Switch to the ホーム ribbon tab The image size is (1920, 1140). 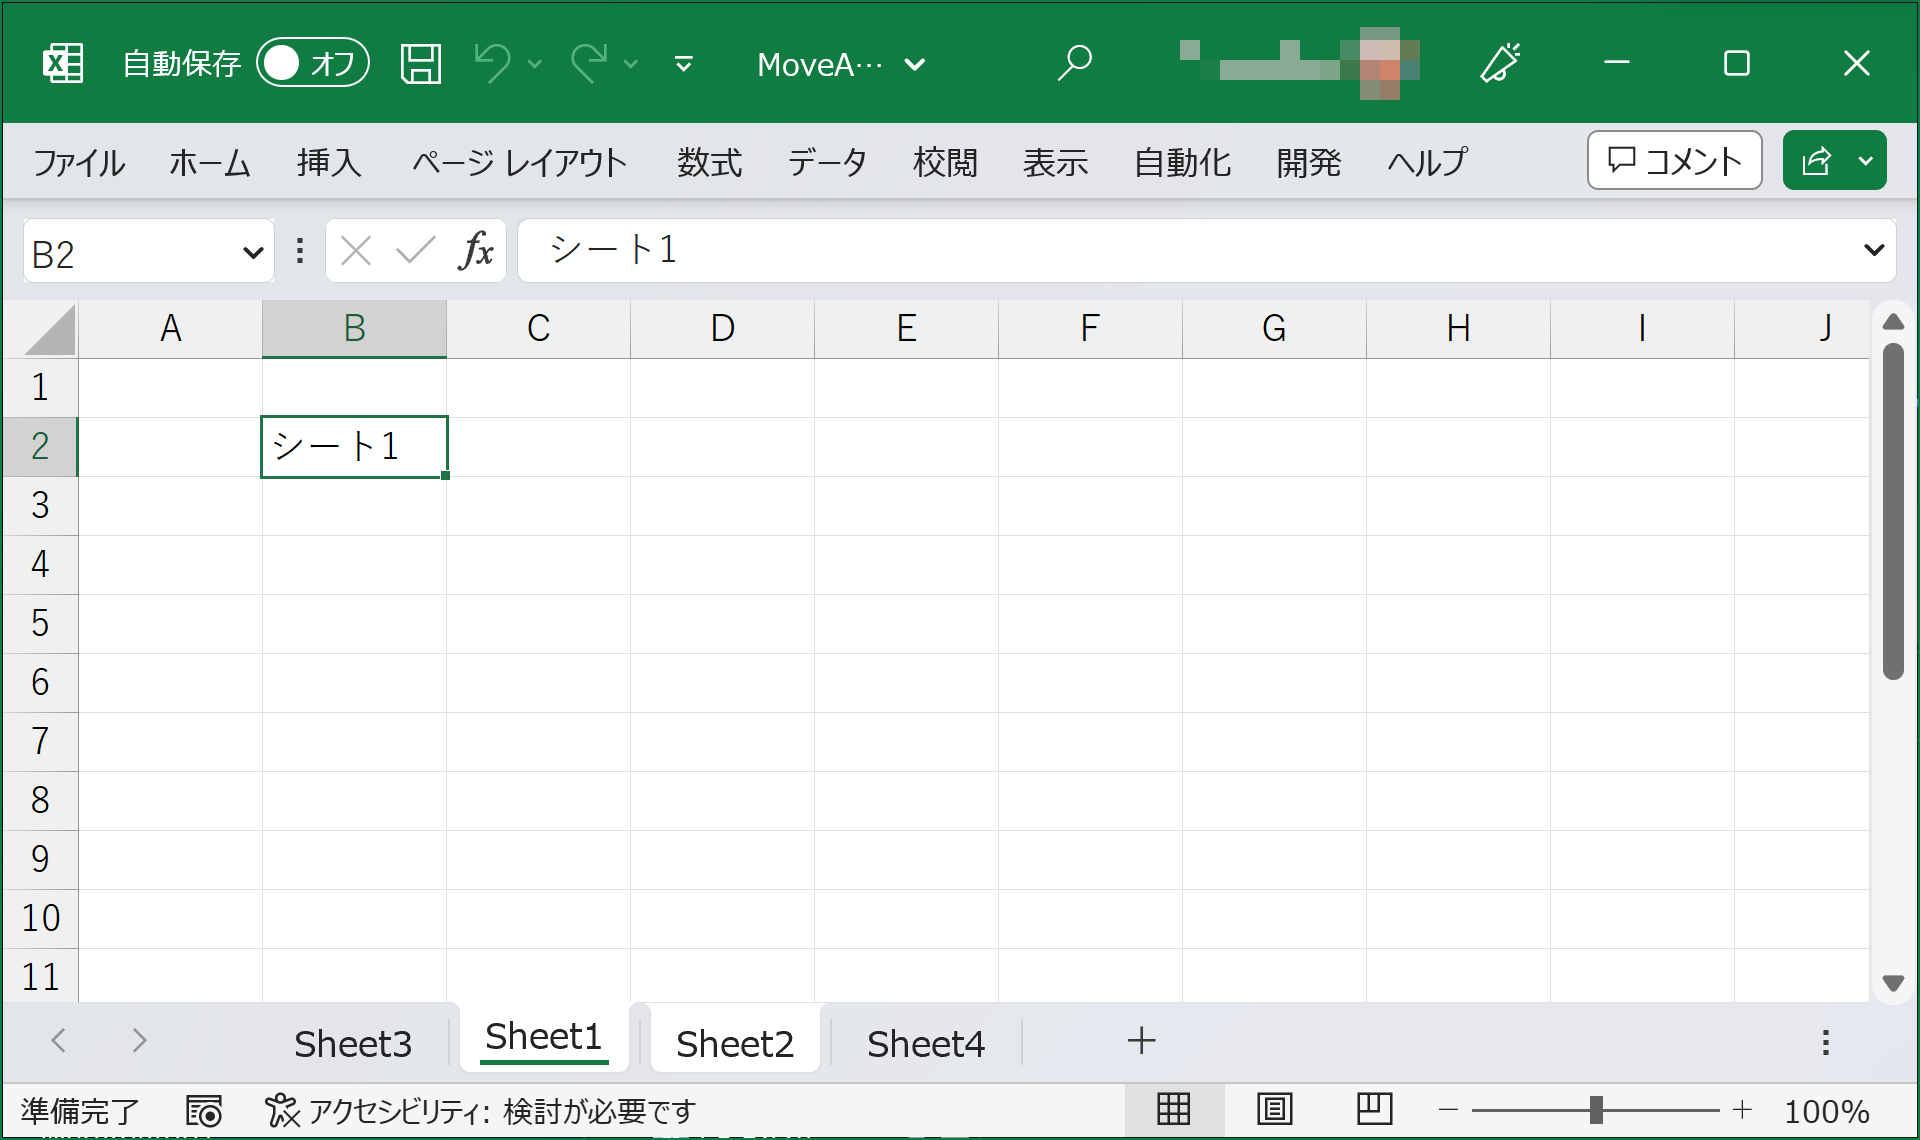[209, 162]
